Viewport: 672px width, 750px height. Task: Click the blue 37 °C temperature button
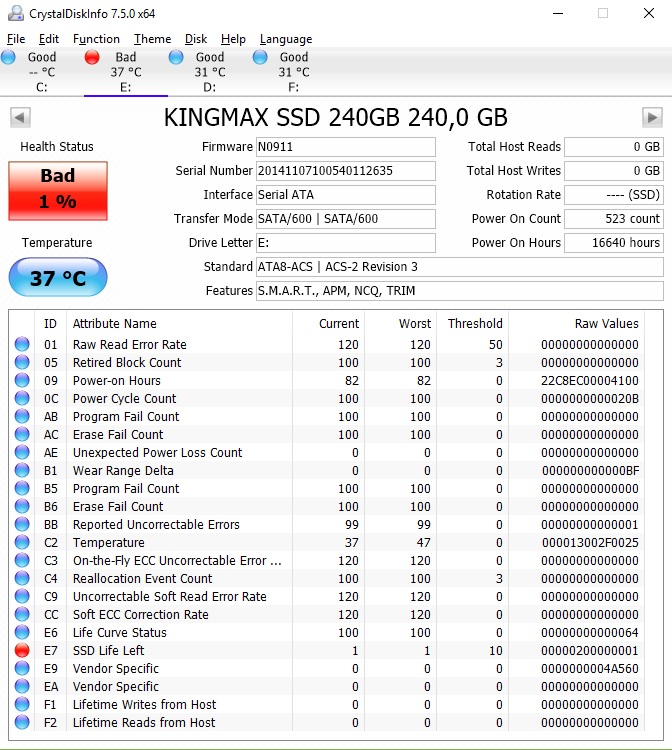click(58, 277)
